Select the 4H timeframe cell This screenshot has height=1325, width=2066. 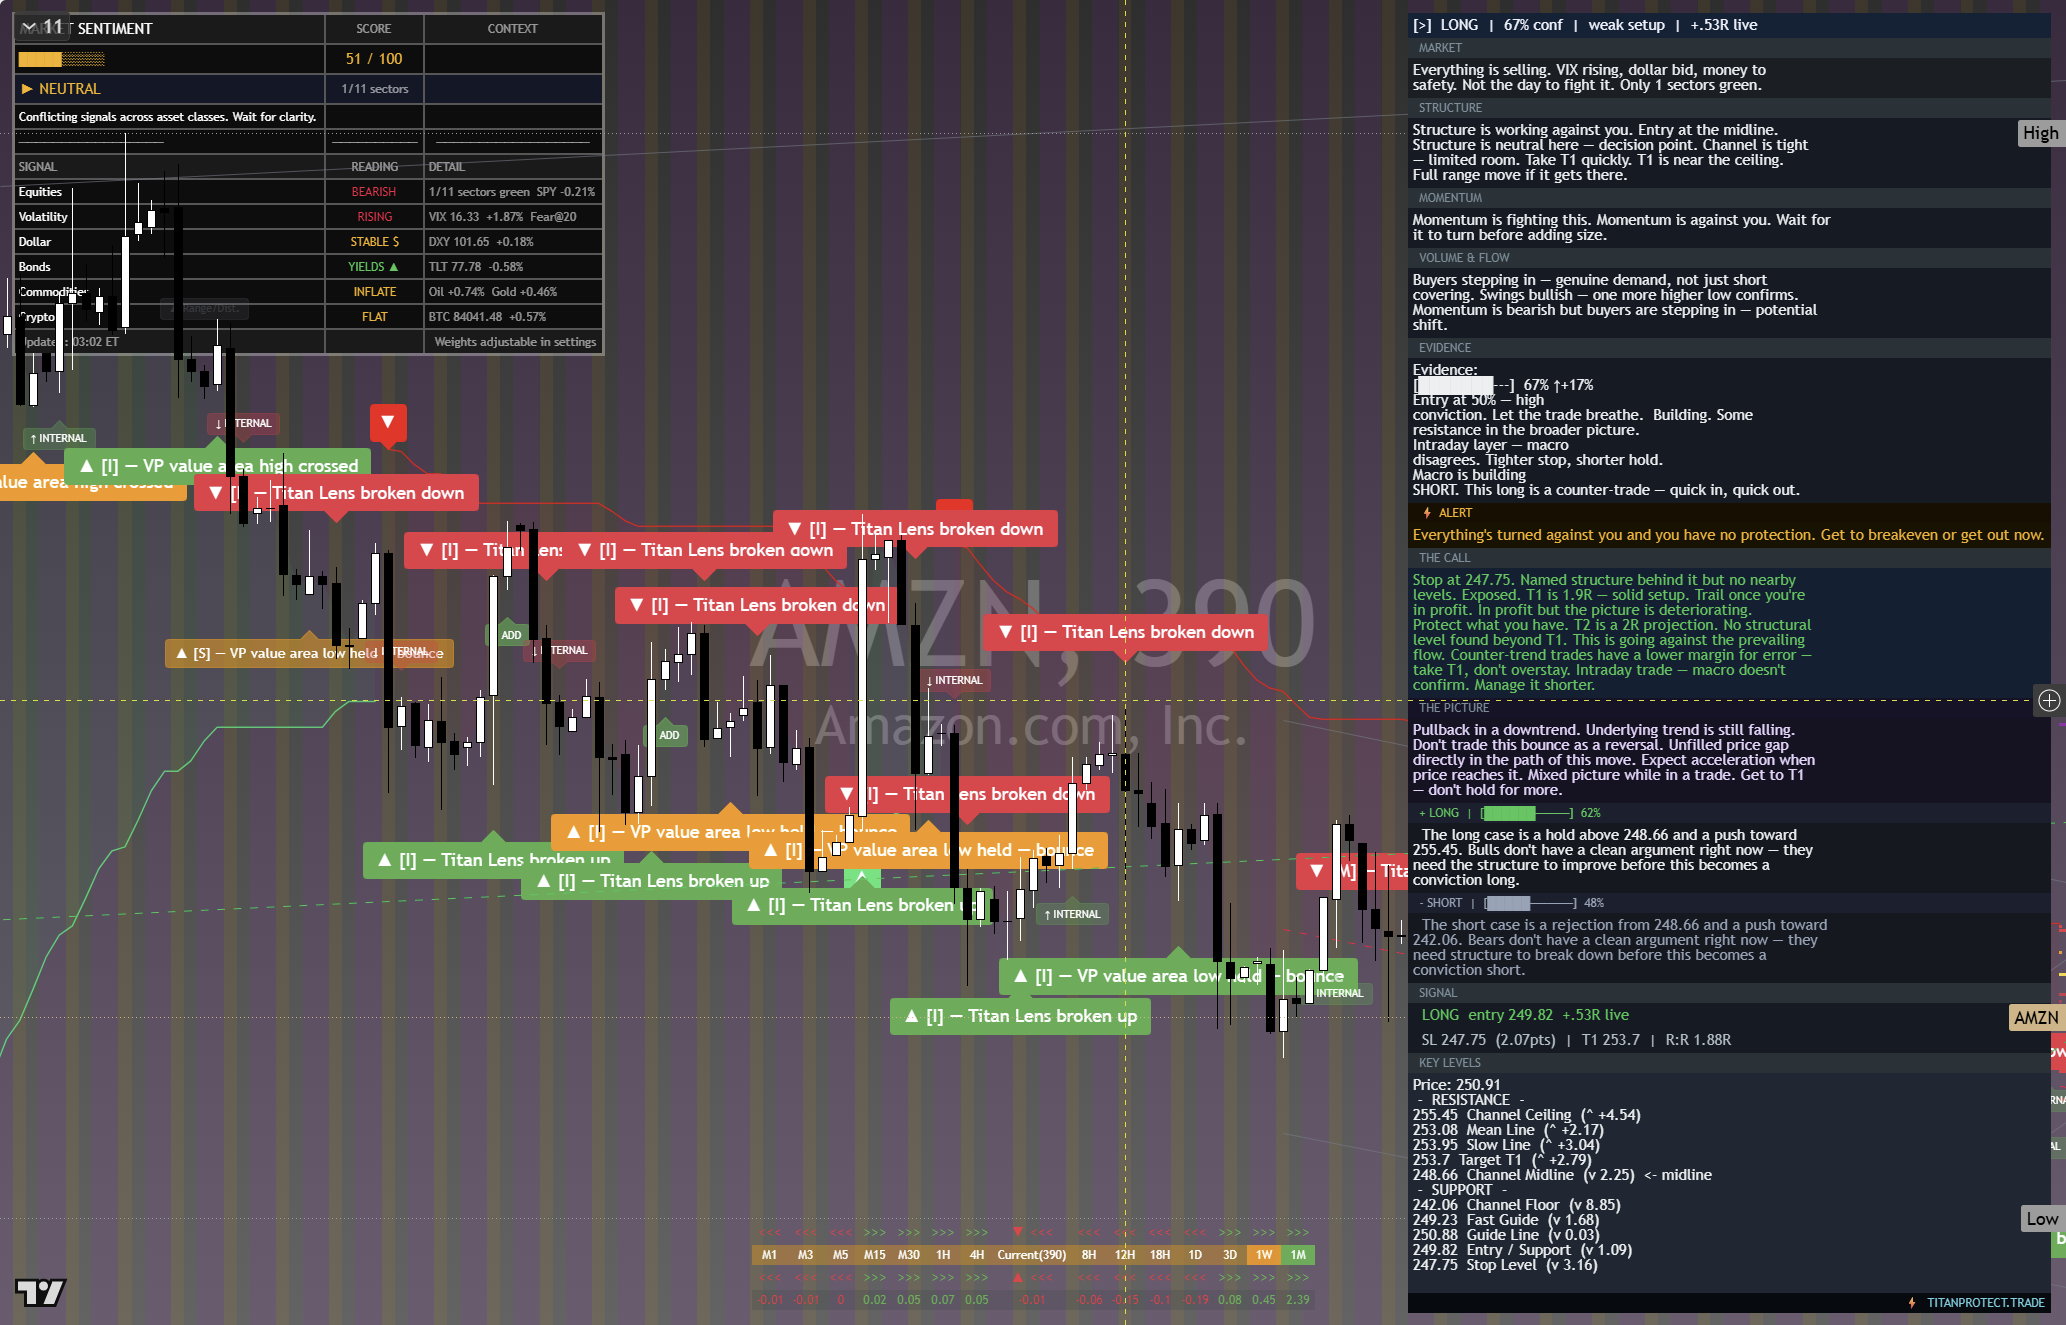[977, 1255]
